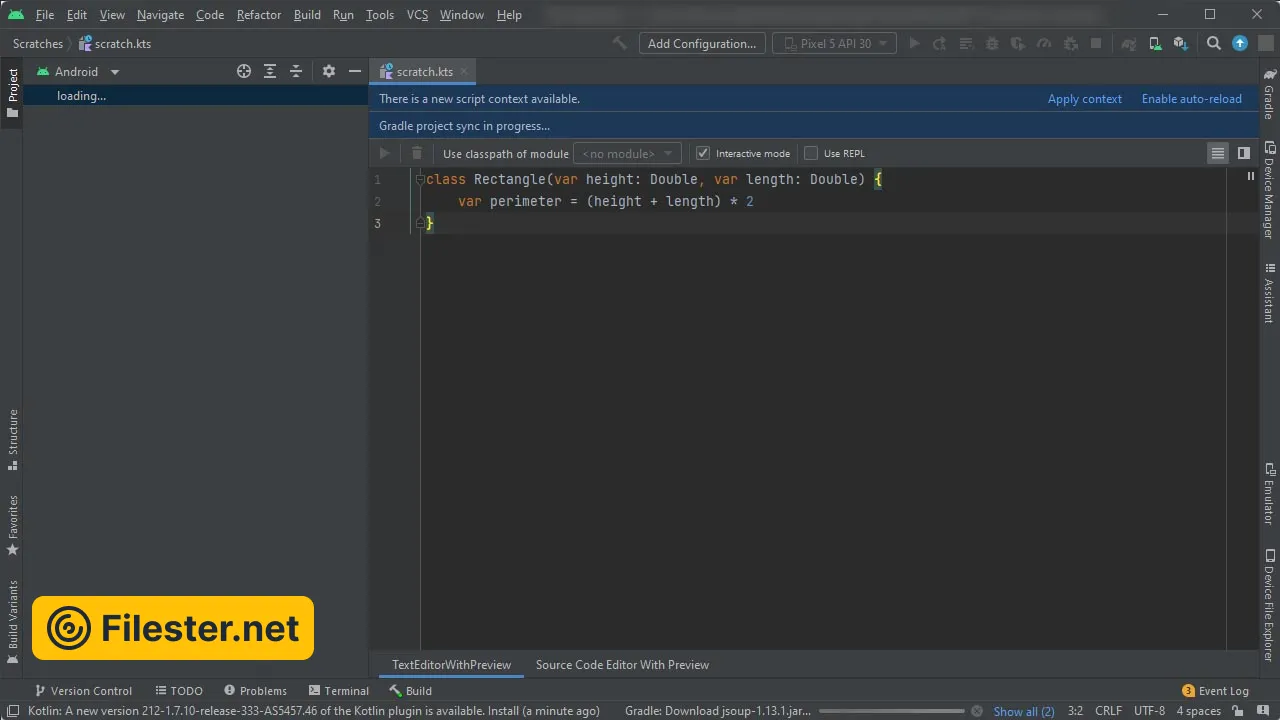Screen dimensions: 1280x720
Task: Enable the Use REPL checkbox
Action: (811, 153)
